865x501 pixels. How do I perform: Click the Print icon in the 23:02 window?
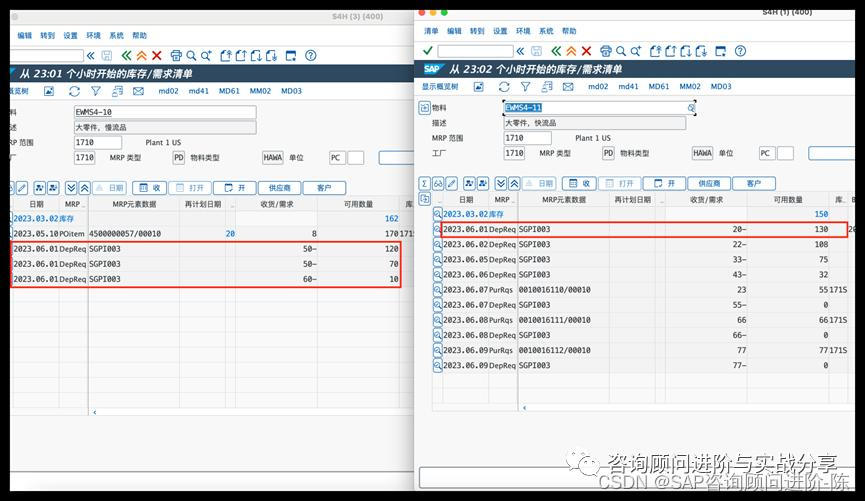pos(606,51)
